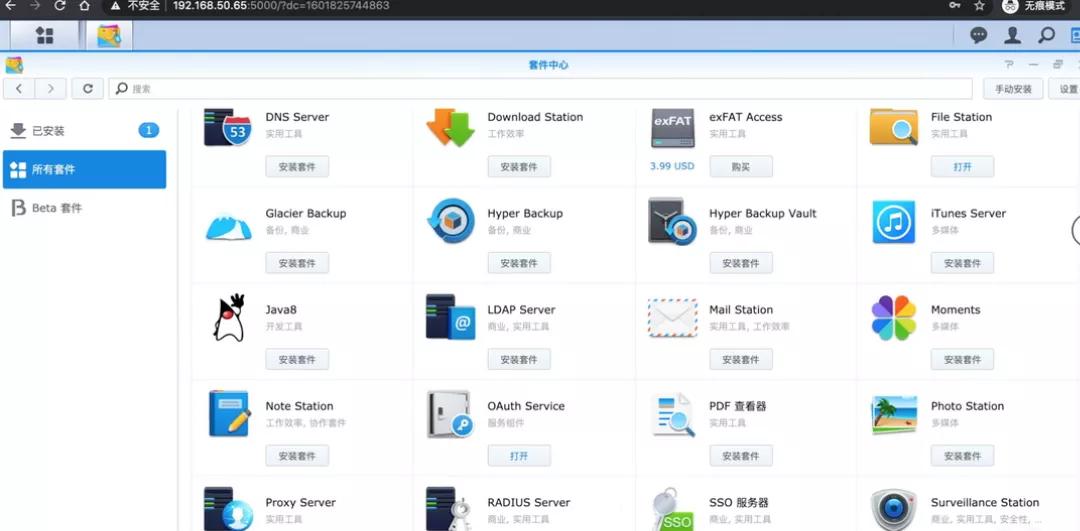The height and width of the screenshot is (531, 1080).
Task: Click the Java8 Duke mascot icon
Action: (x=229, y=317)
